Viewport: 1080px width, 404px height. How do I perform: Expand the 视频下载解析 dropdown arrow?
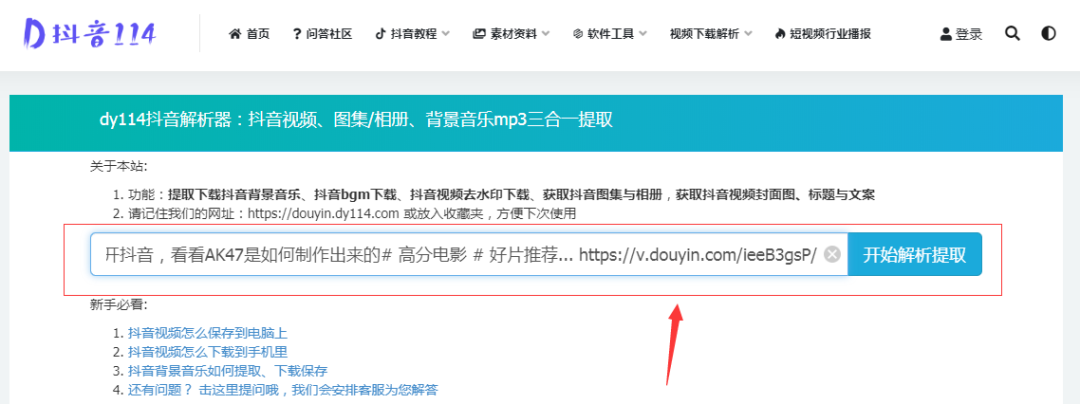click(748, 34)
